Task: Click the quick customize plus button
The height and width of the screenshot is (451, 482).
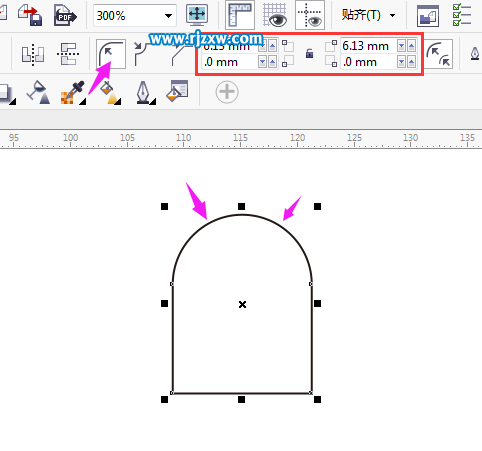Action: click(x=227, y=92)
